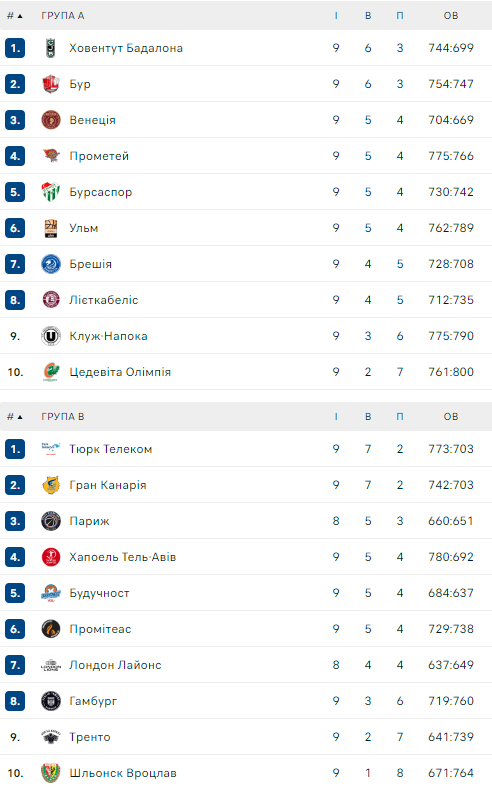Image resolution: width=492 pixels, height=787 pixels.
Task: Sort Group A by ОВ column
Action: [x=451, y=16]
